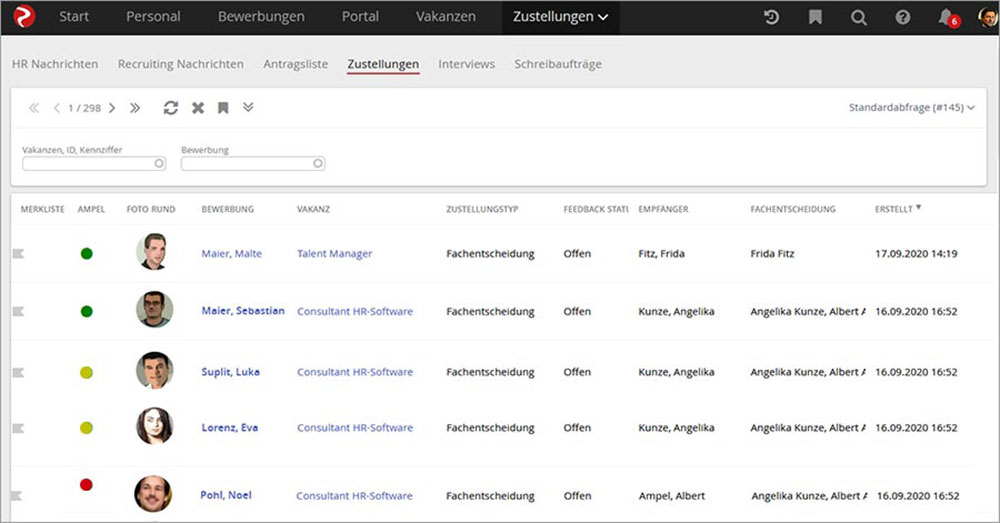This screenshot has height=523, width=1000.
Task: Click the red traffic light for Pohl, Noel
Action: tap(86, 485)
